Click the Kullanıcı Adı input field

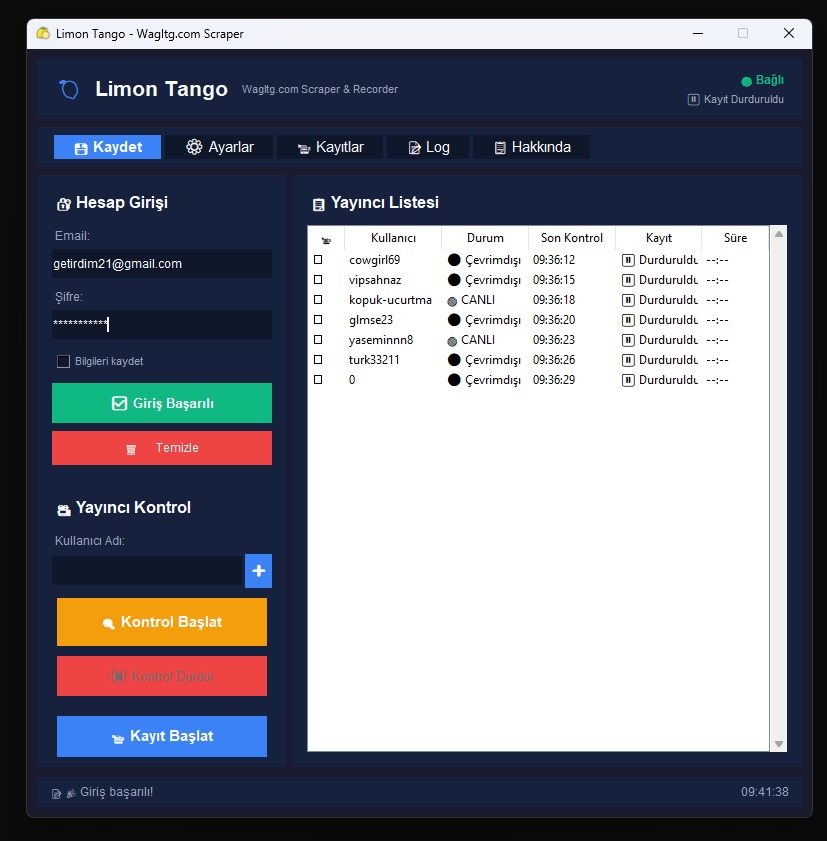(x=147, y=571)
